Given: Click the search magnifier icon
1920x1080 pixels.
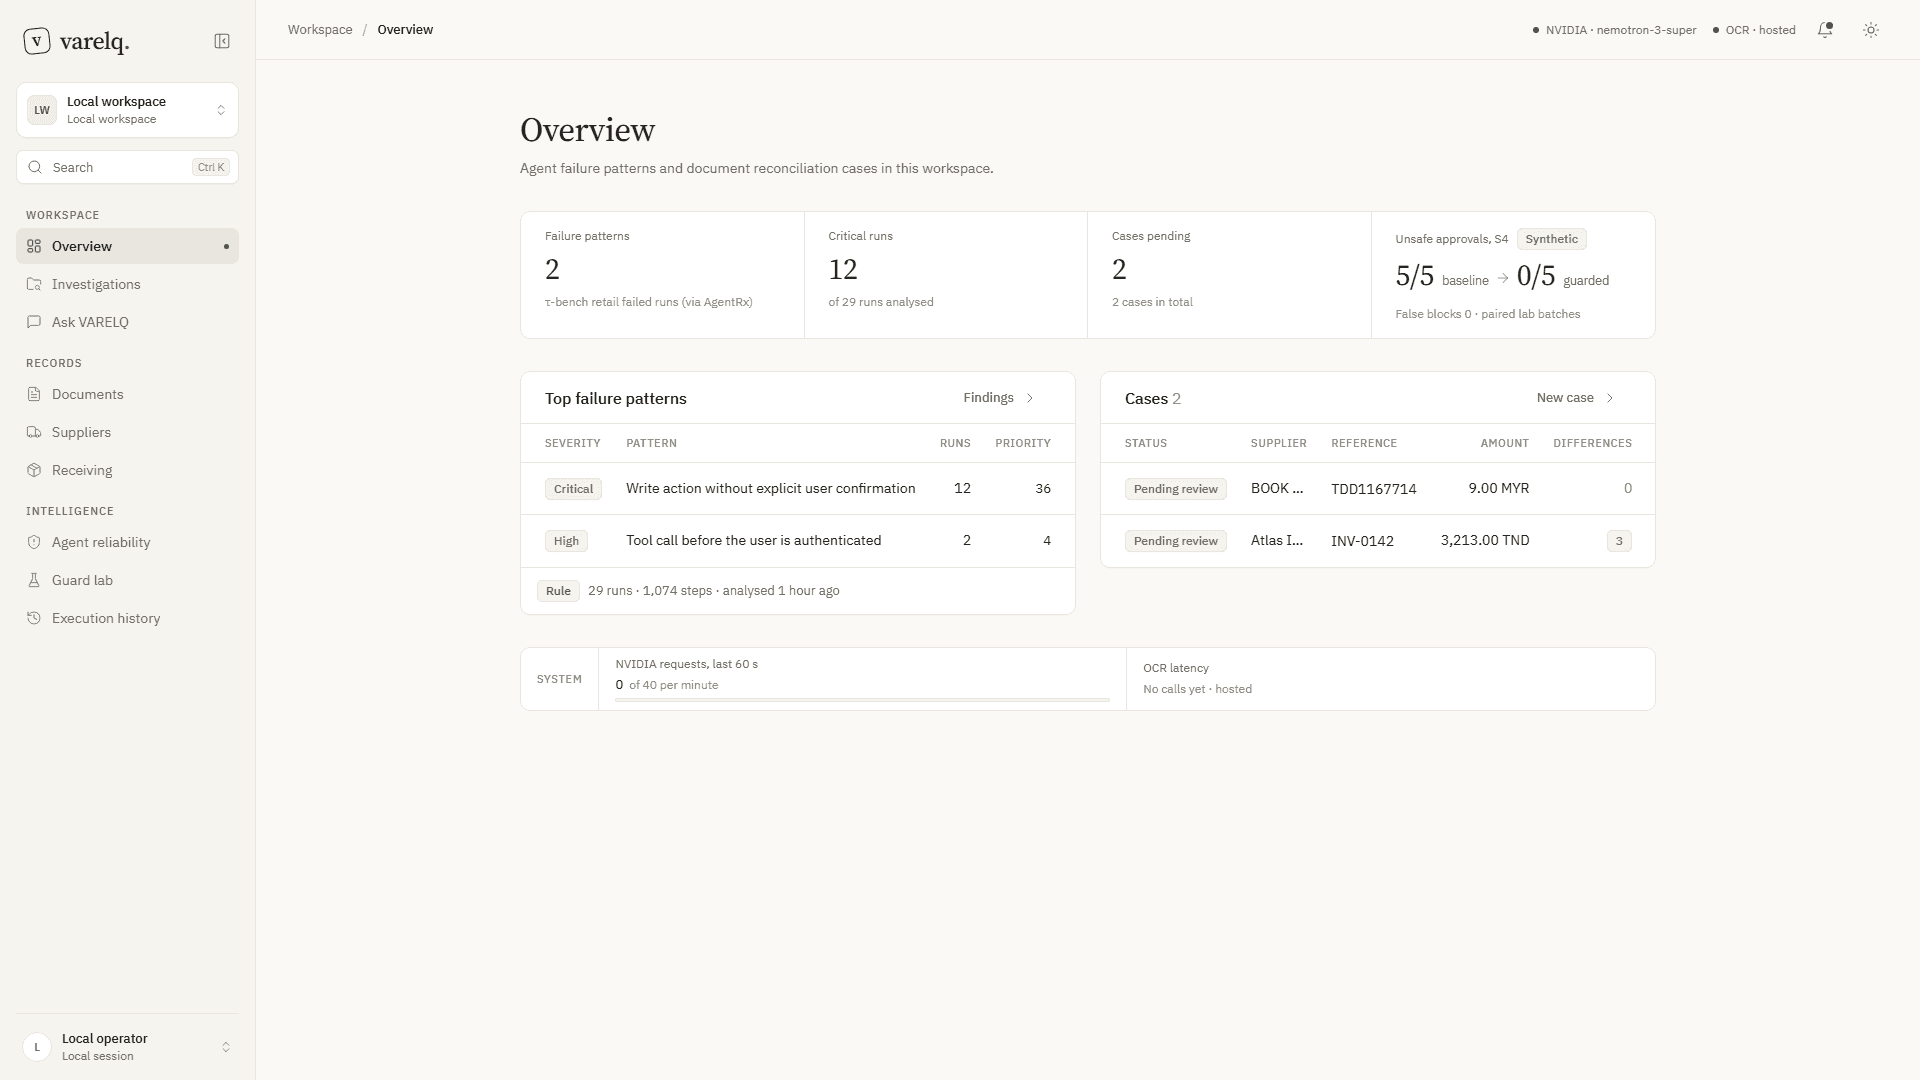Looking at the screenshot, I should tap(36, 167).
